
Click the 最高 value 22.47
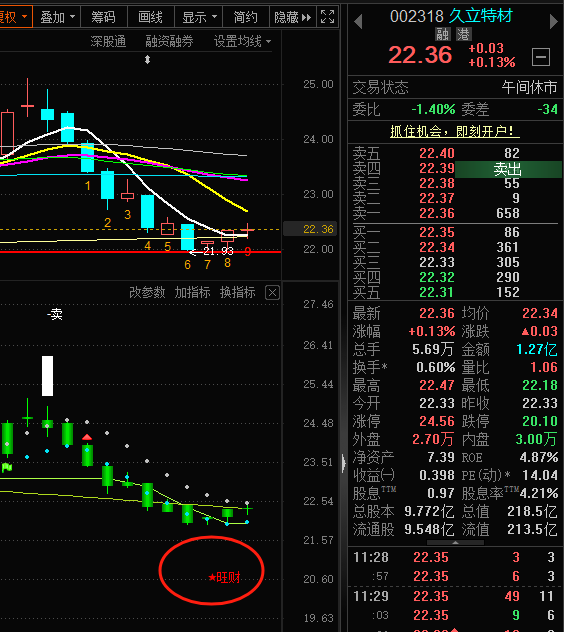coord(437,385)
